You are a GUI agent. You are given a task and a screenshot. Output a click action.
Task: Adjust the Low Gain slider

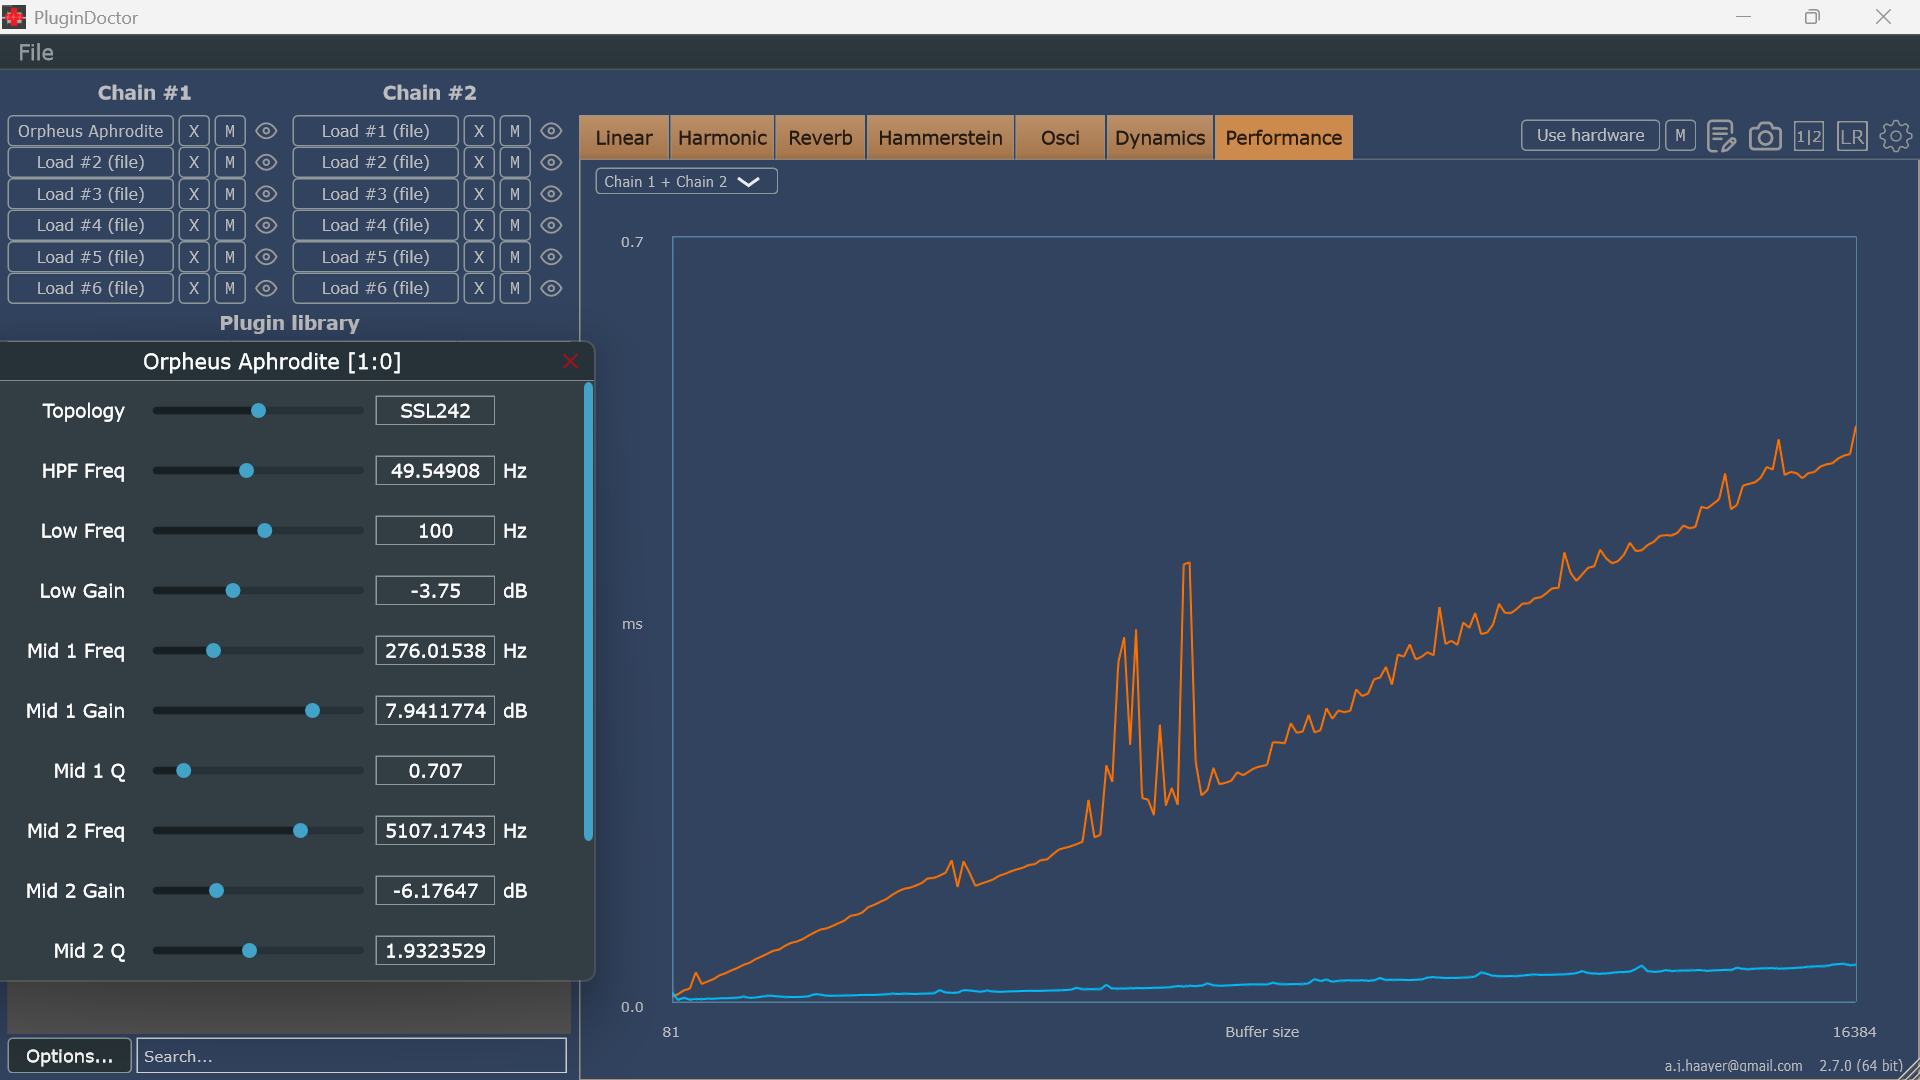258,591
